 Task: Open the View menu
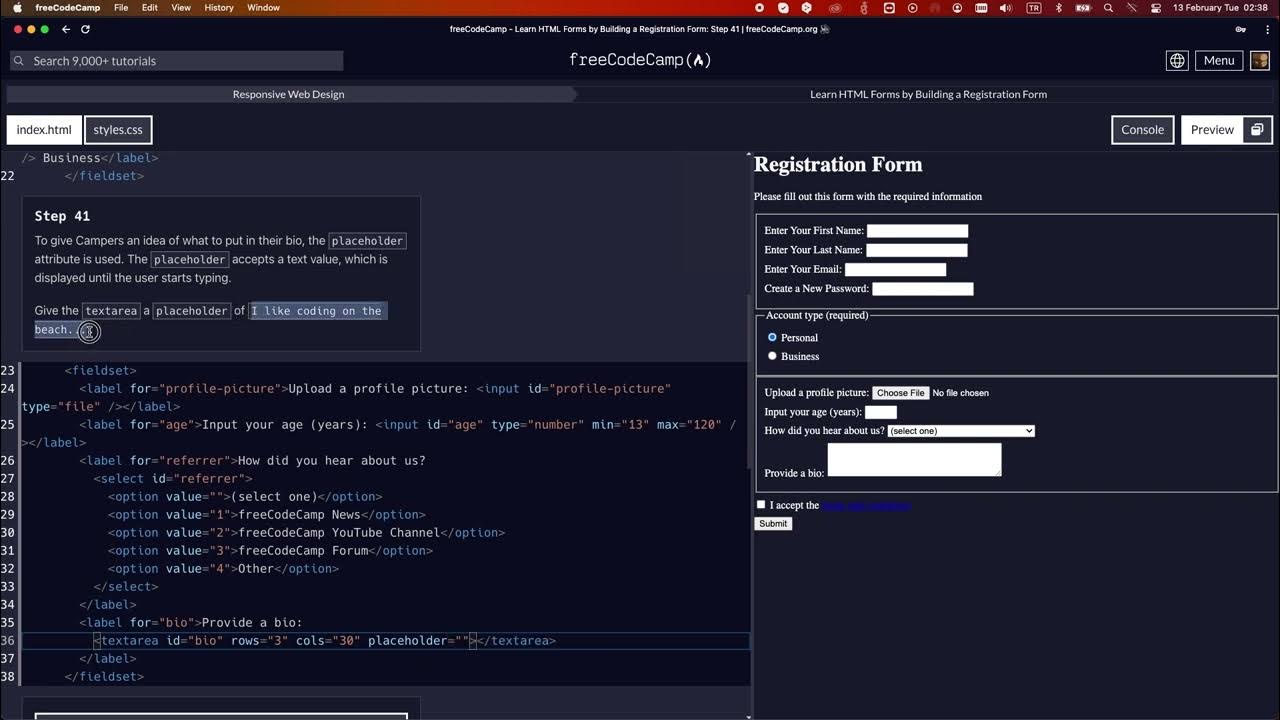coord(181,7)
